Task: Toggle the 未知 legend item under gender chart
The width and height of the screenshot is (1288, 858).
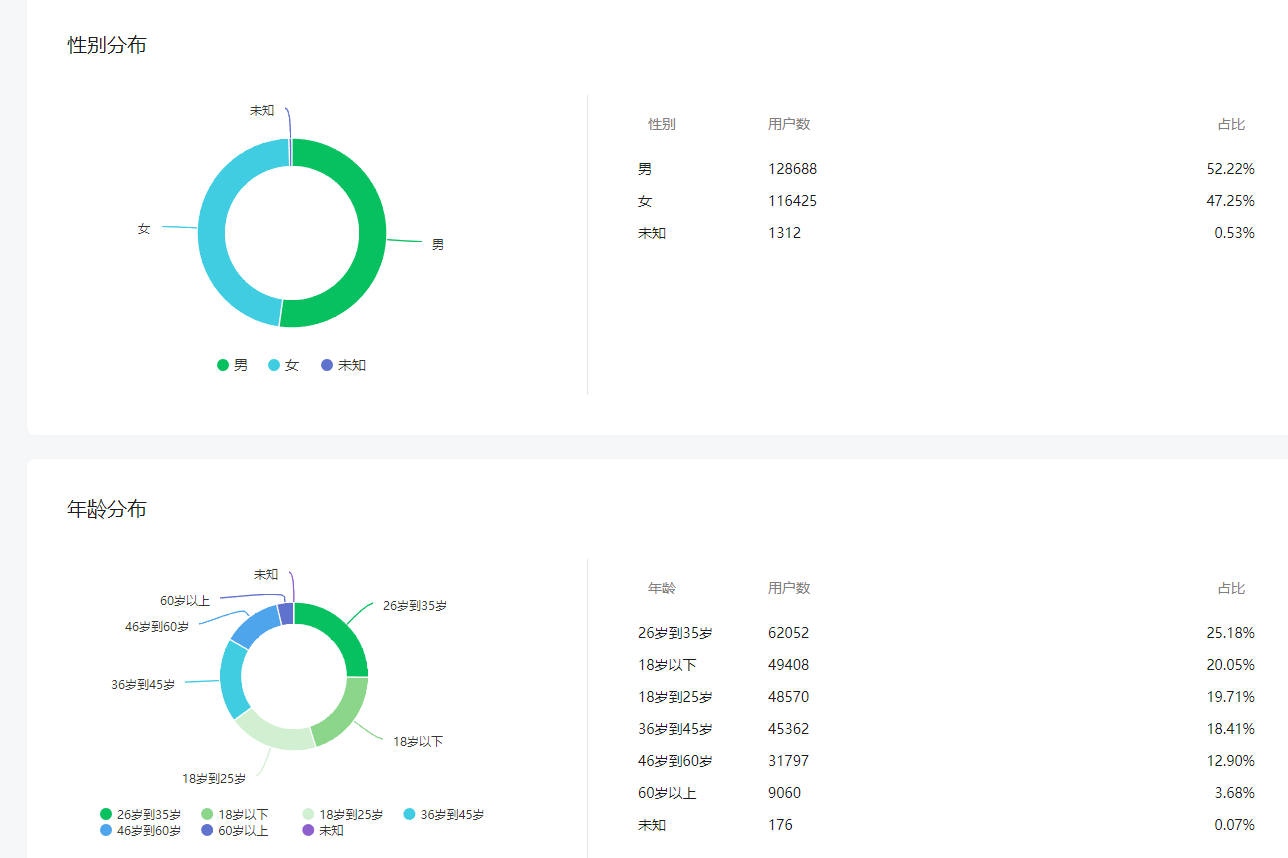Action: [x=343, y=365]
